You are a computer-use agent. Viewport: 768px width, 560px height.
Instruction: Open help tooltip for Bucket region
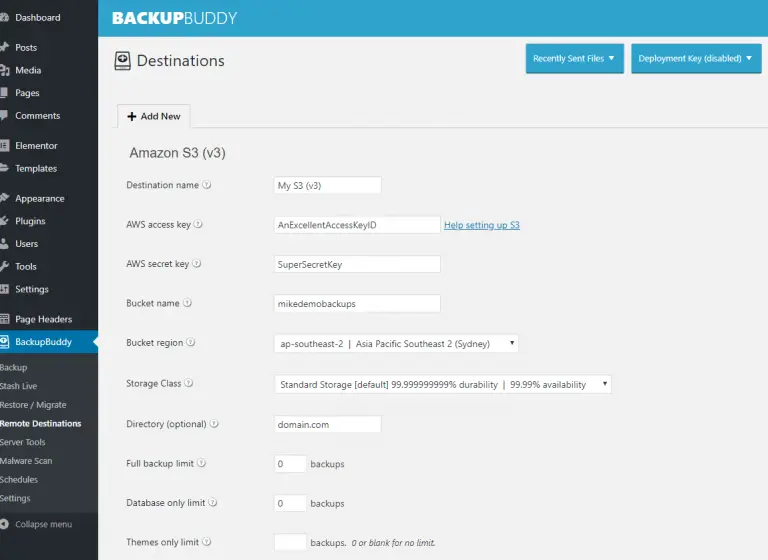point(191,342)
